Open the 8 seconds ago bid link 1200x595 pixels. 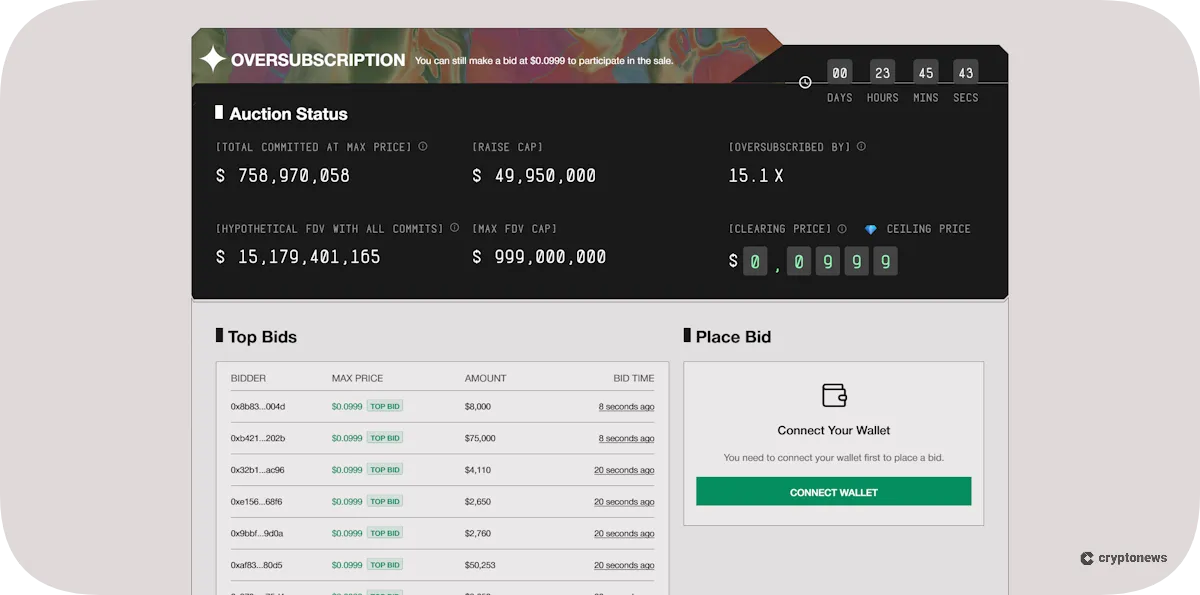click(x=627, y=406)
